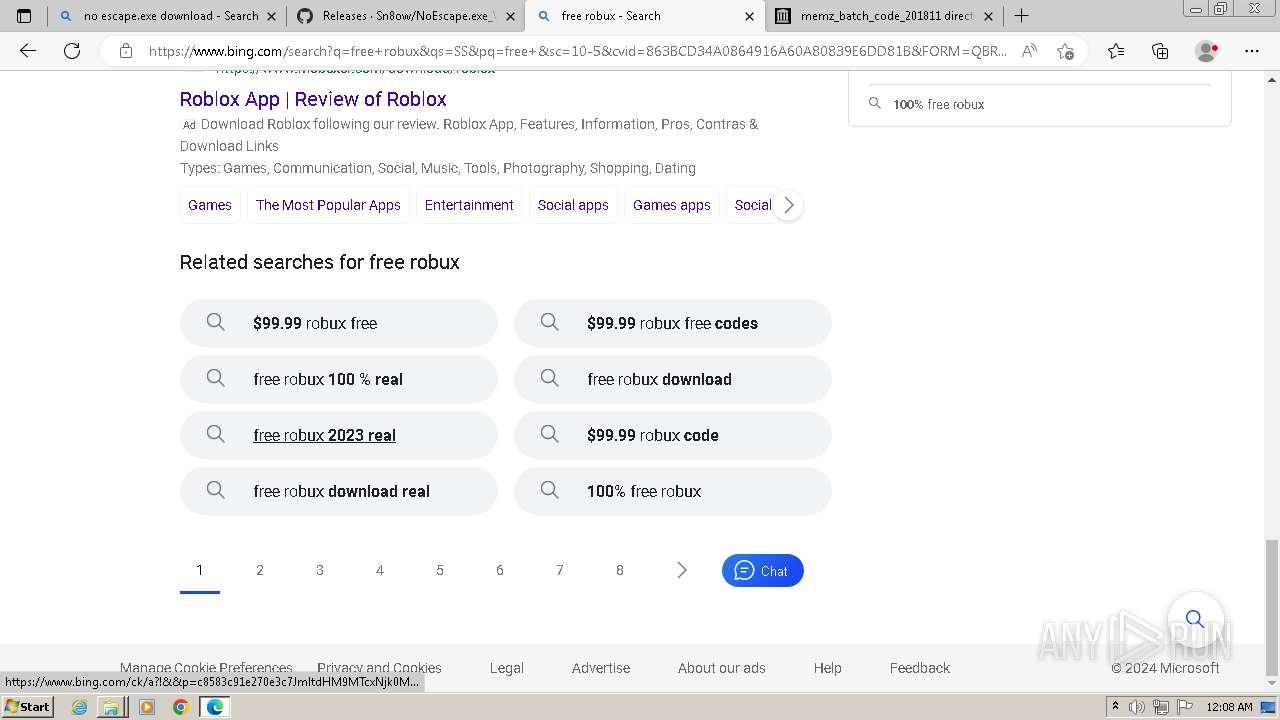Open Edge settings and more menu
The image size is (1280, 720).
[1252, 51]
